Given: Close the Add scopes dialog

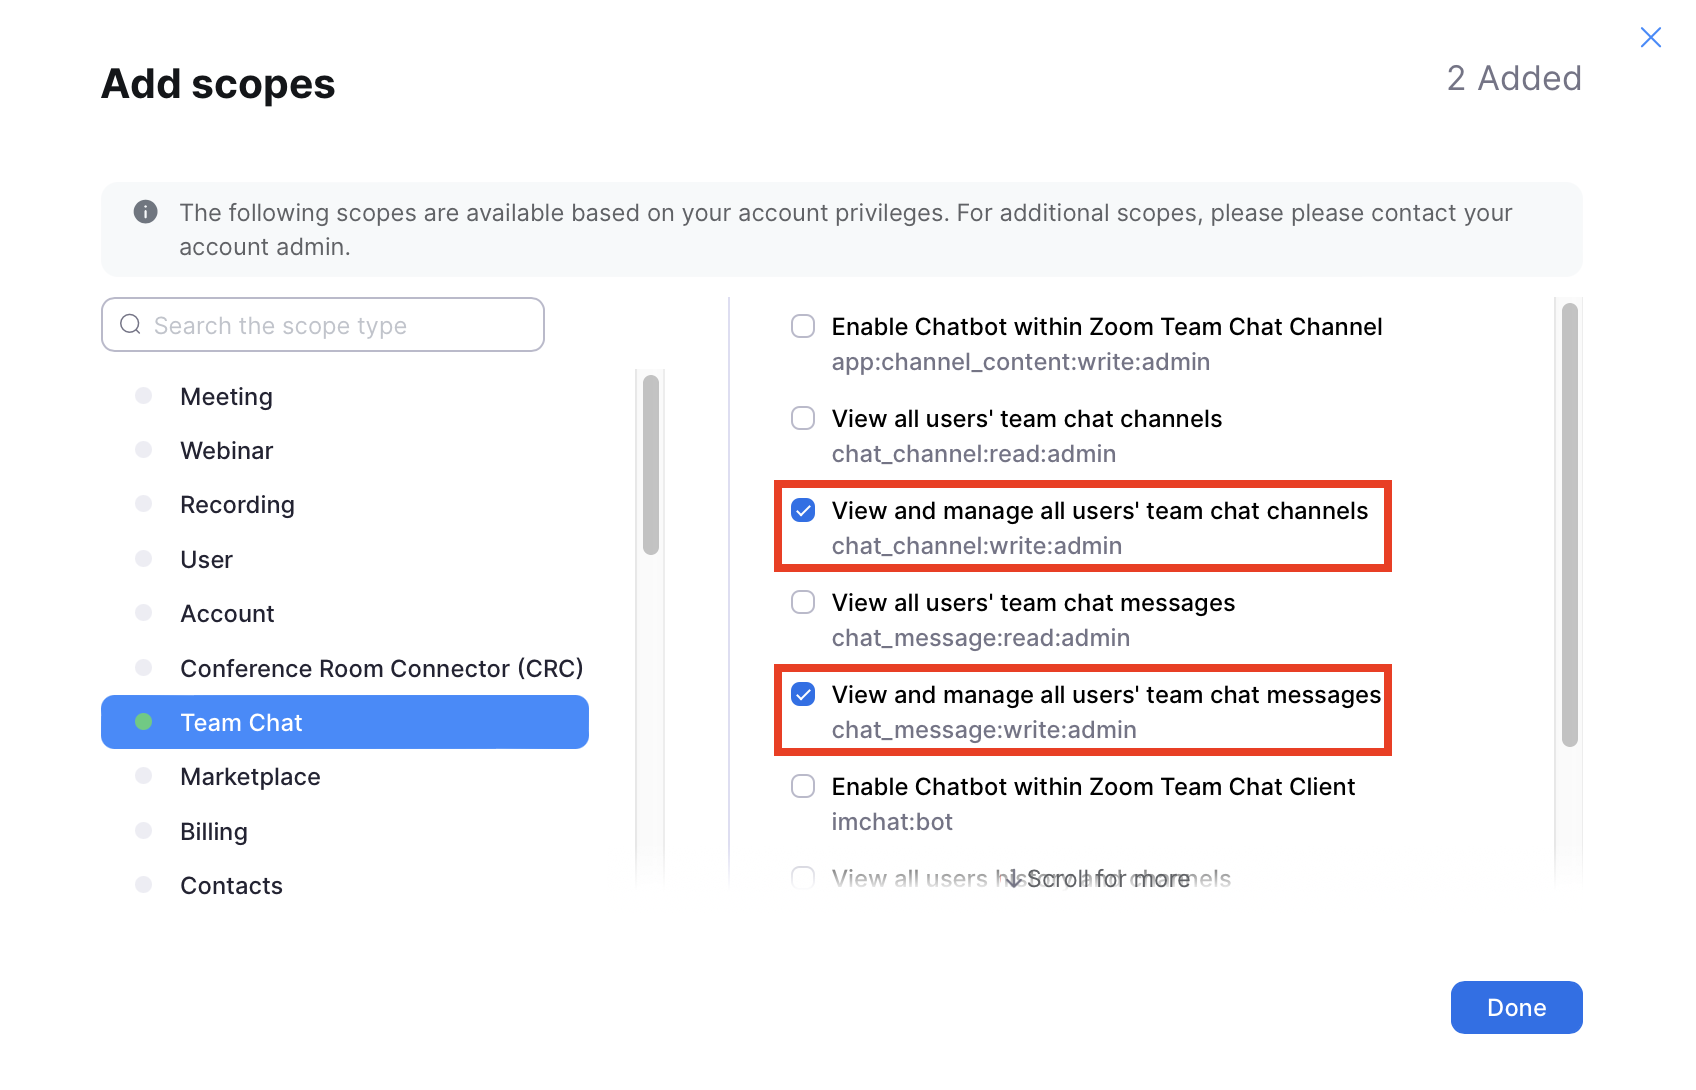Looking at the screenshot, I should [x=1650, y=38].
